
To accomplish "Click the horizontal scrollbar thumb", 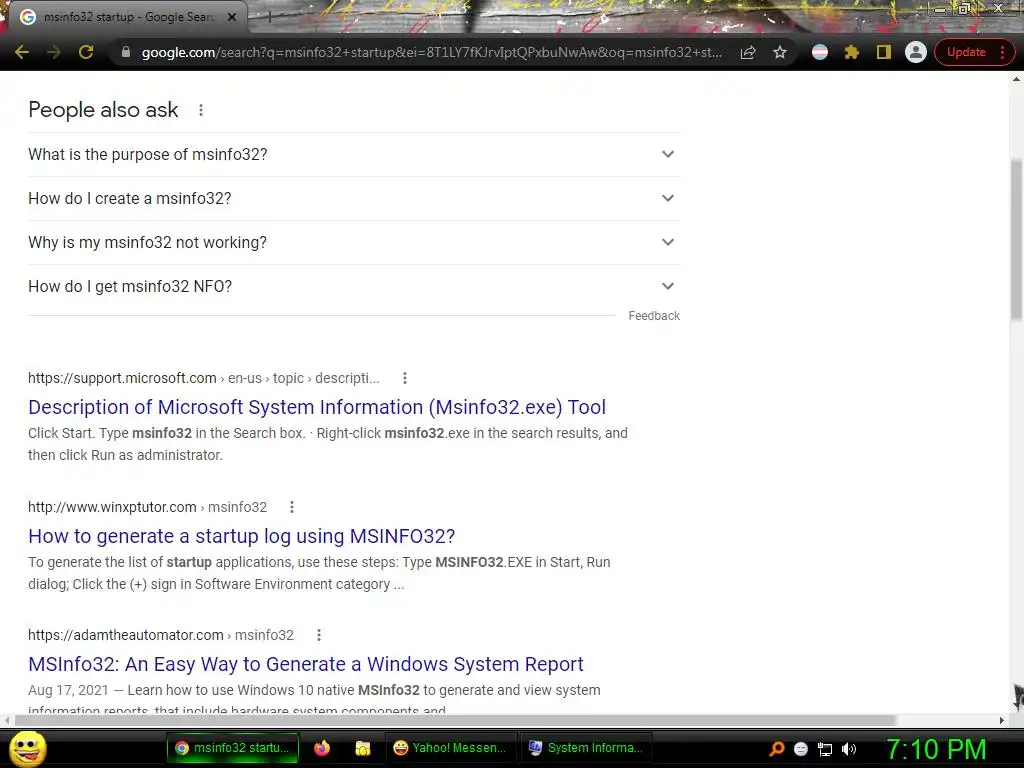I will (455, 721).
